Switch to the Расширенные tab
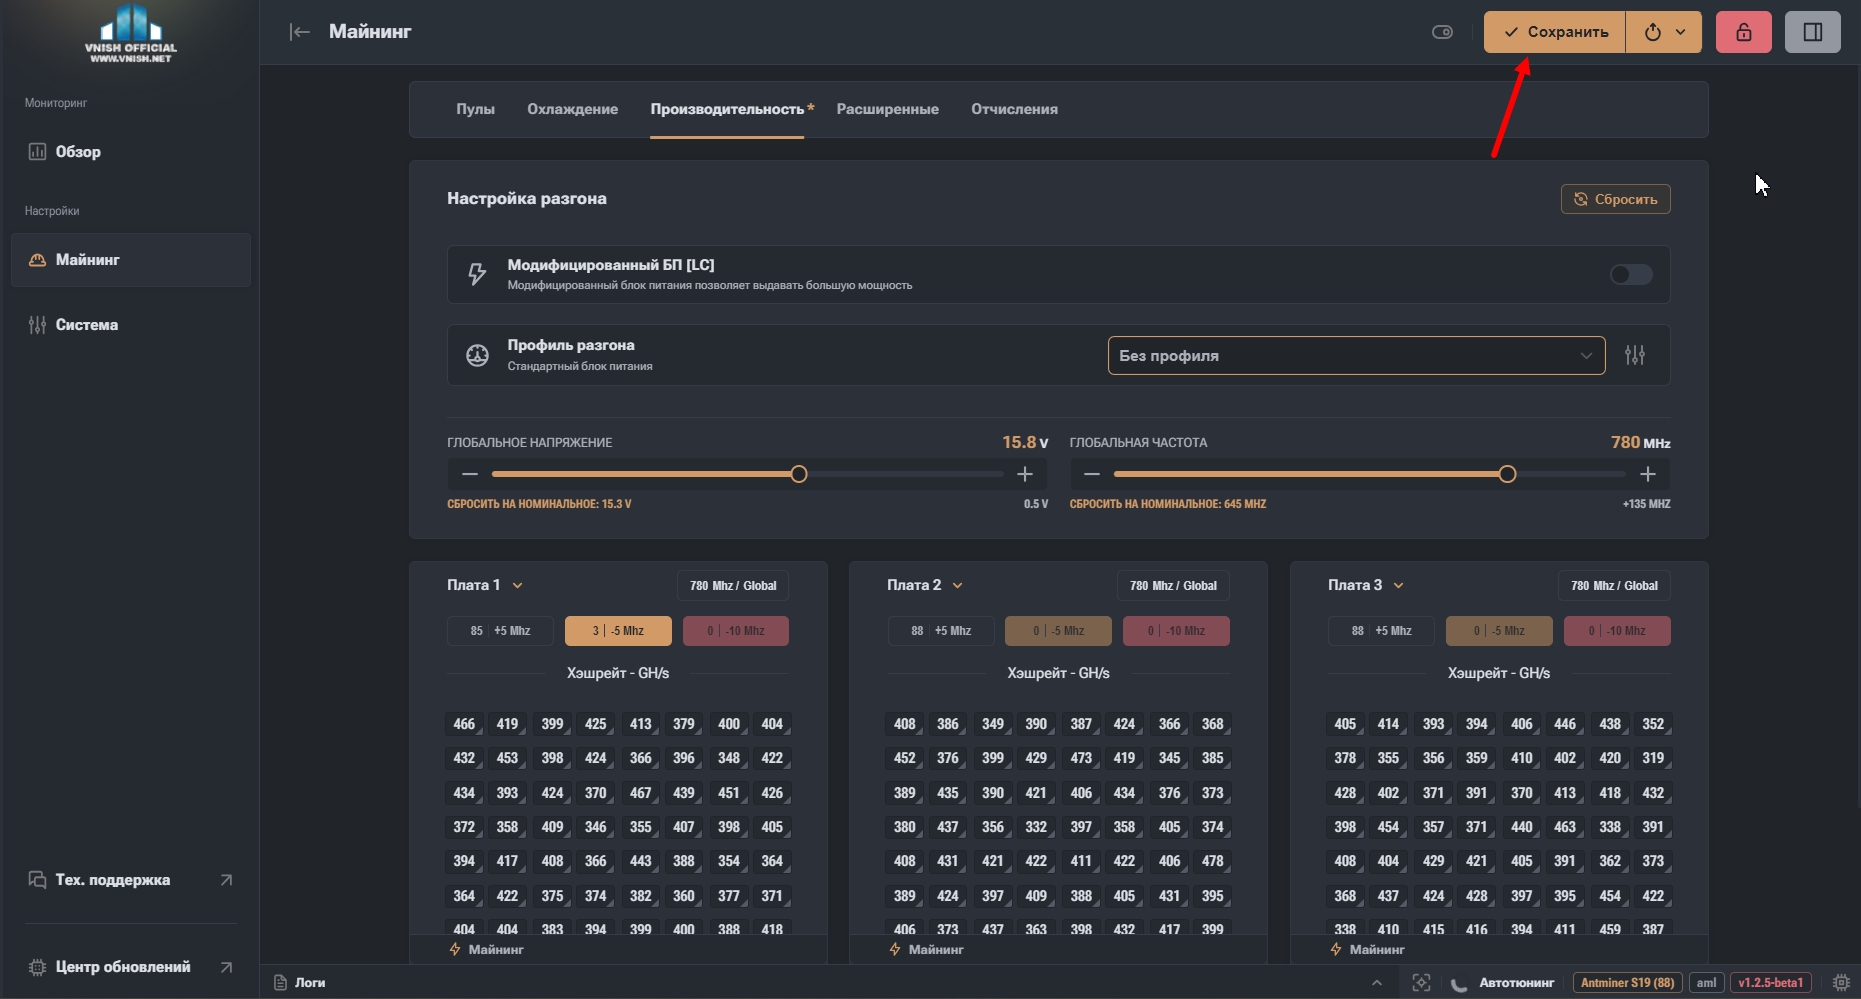This screenshot has width=1861, height=999. point(887,109)
